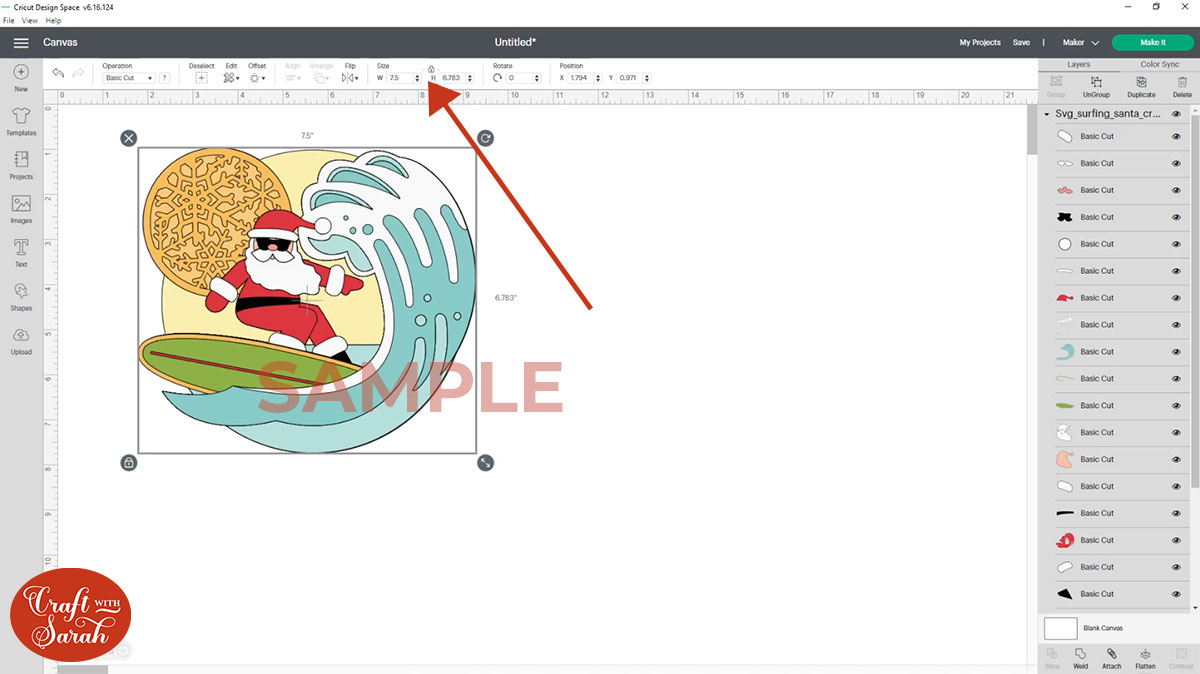Undo the last action
The width and height of the screenshot is (1200, 674).
(58, 73)
